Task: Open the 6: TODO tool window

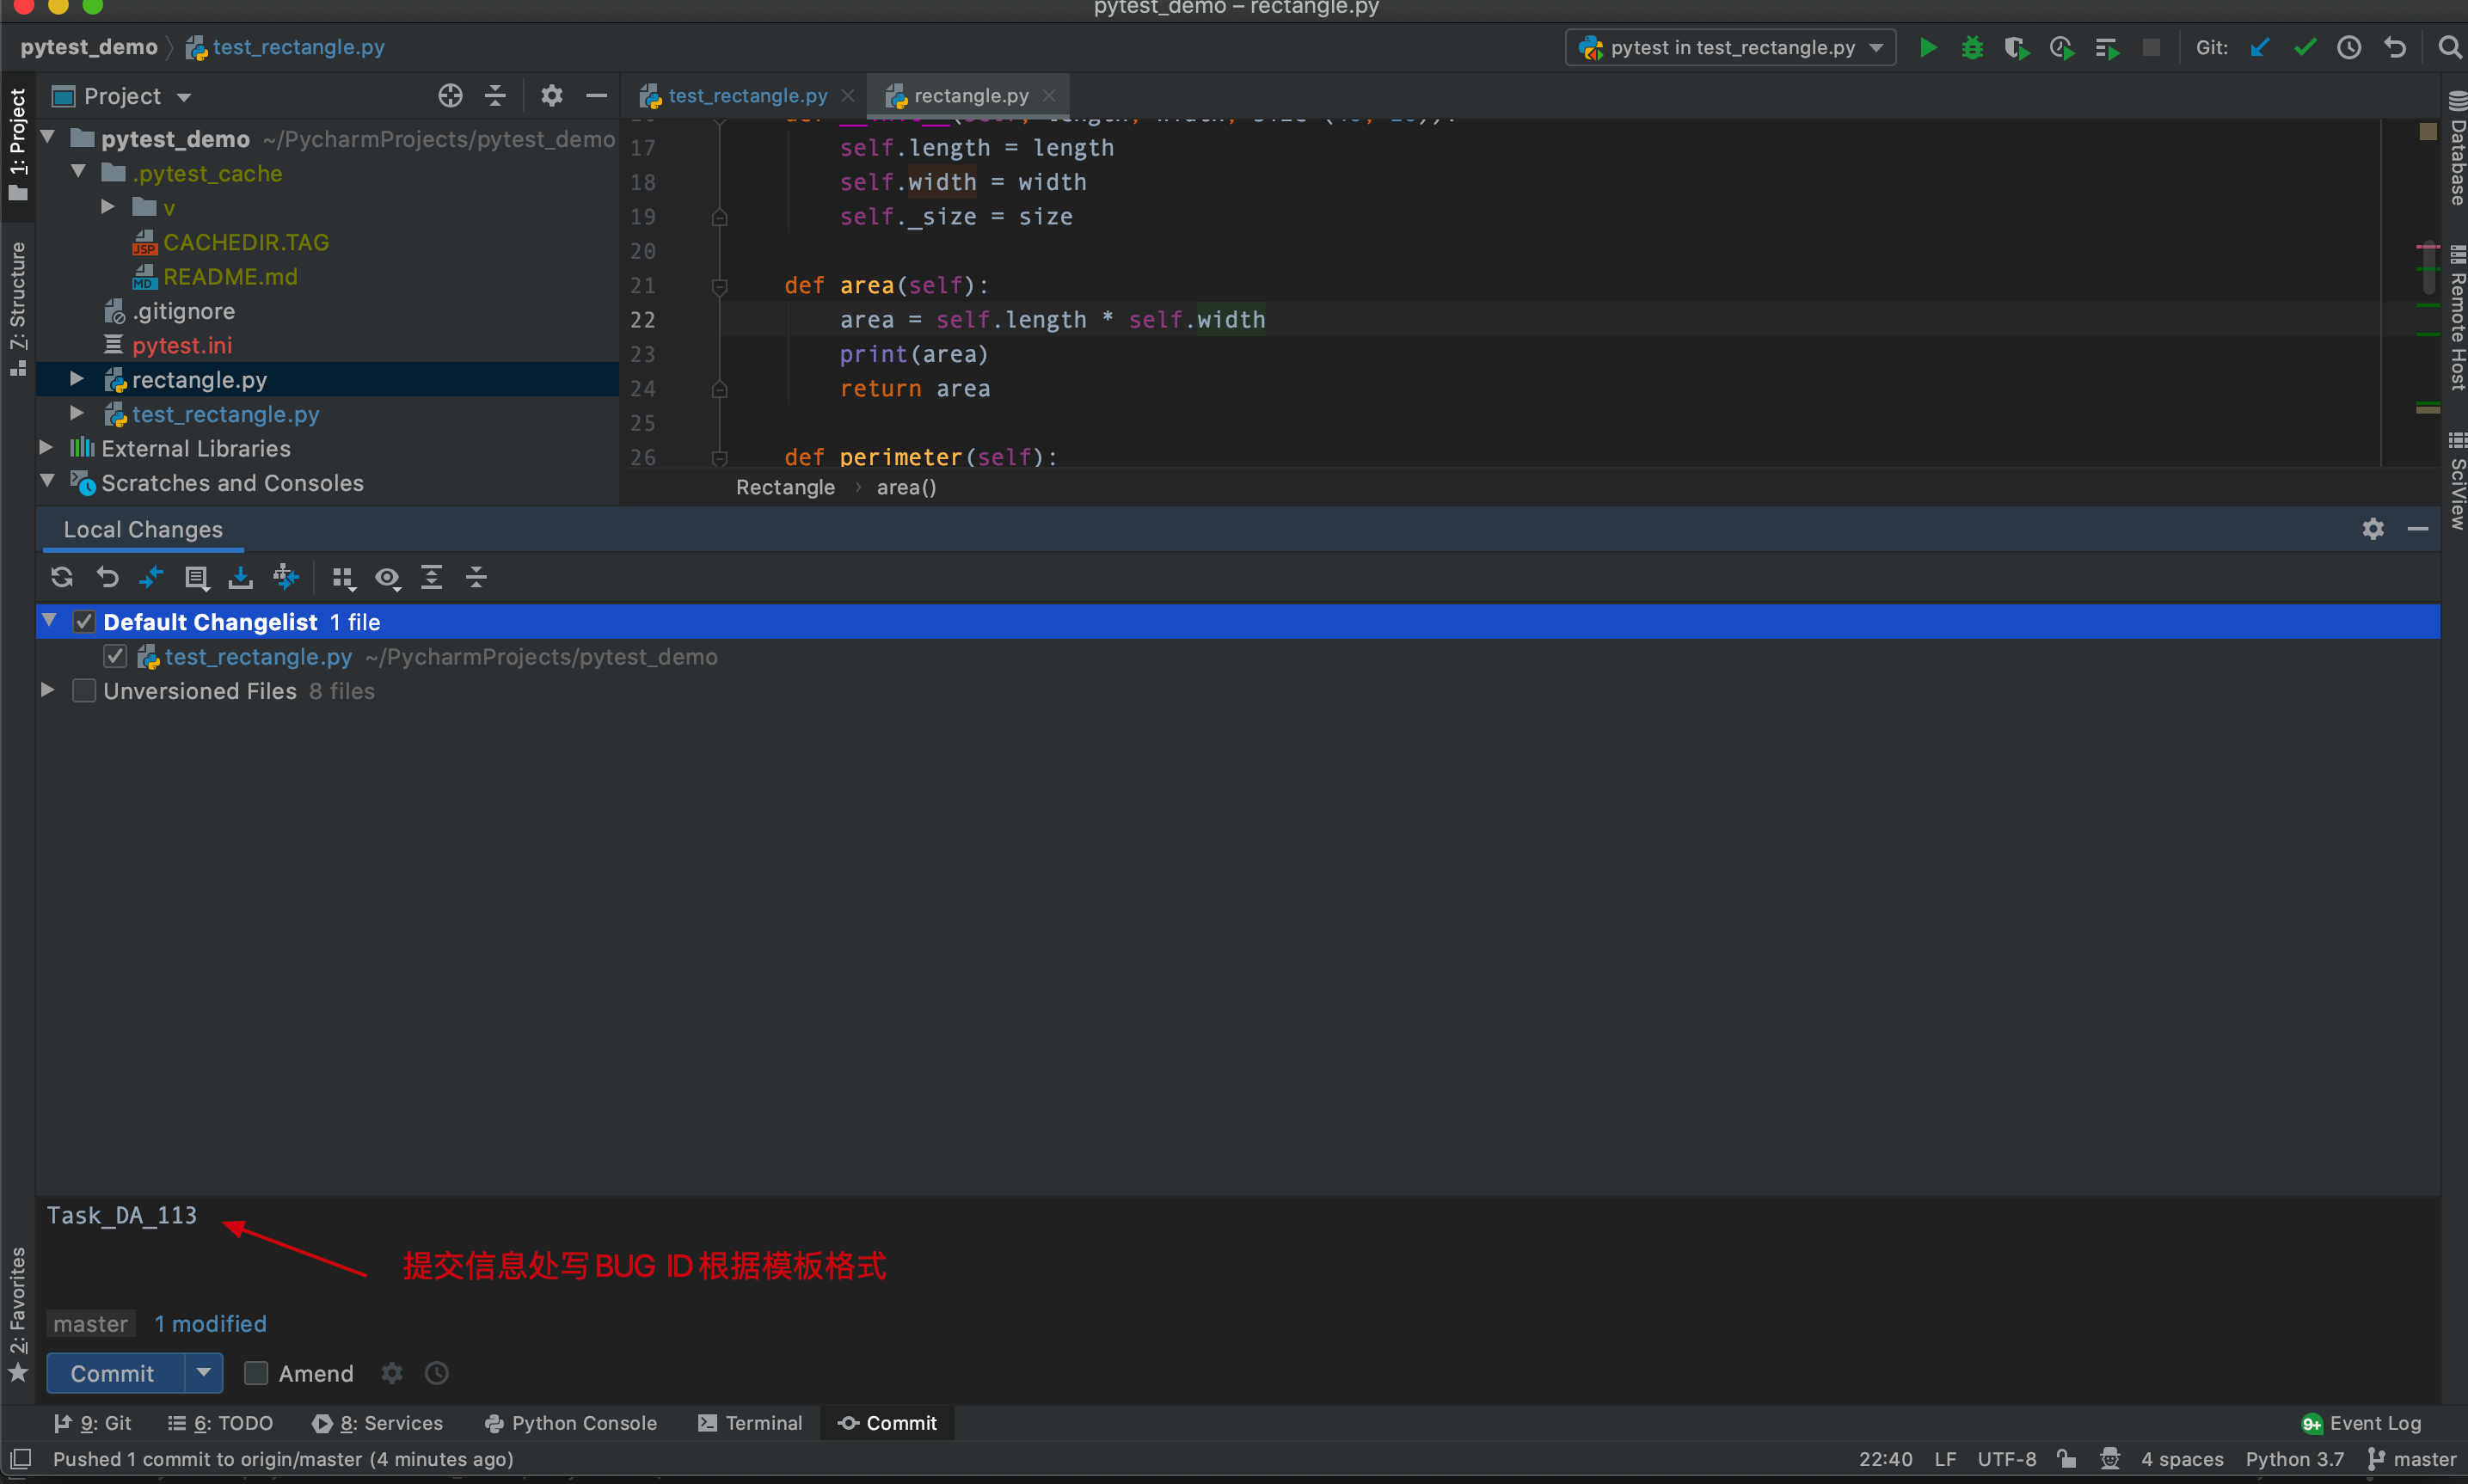Action: click(x=220, y=1422)
